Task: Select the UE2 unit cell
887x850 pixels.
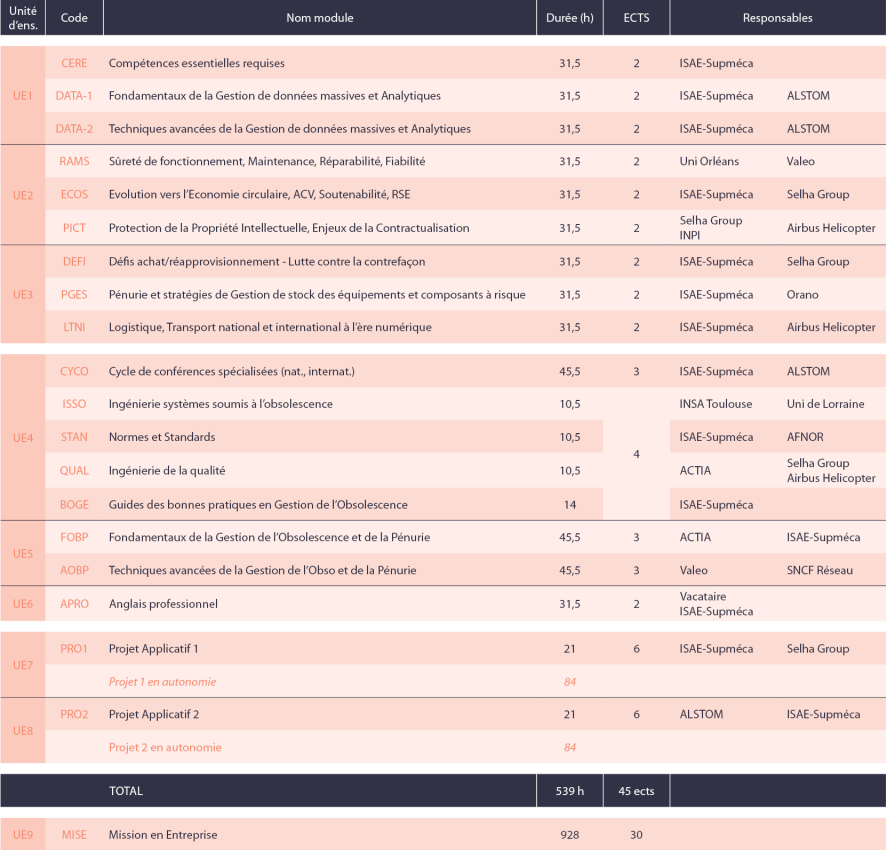Action: (x=23, y=195)
